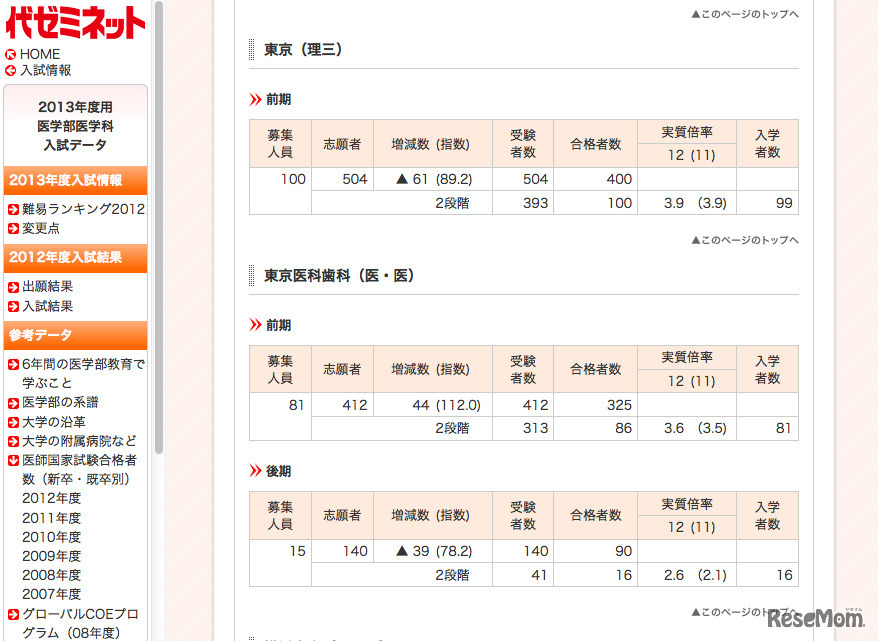This screenshot has width=878, height=641.
Task: Click the arrow icon beside 難易ランキング2012
Action: pos(13,210)
